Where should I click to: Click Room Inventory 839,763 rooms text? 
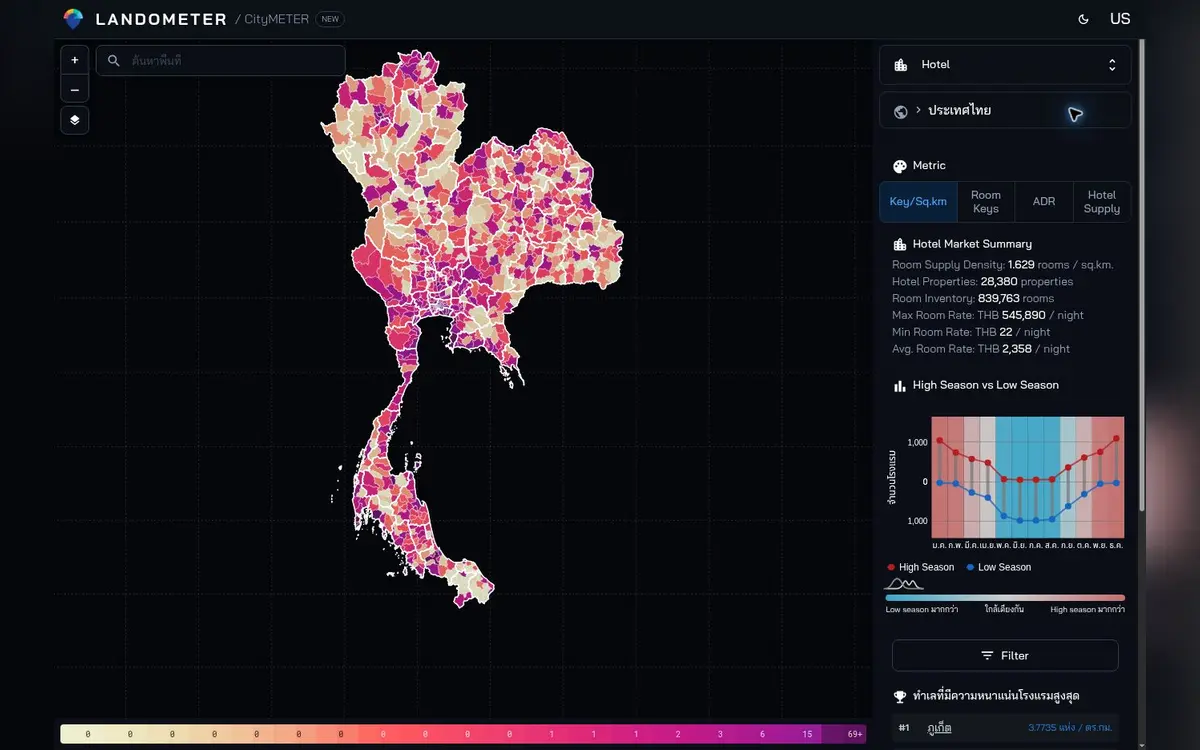pos(973,298)
